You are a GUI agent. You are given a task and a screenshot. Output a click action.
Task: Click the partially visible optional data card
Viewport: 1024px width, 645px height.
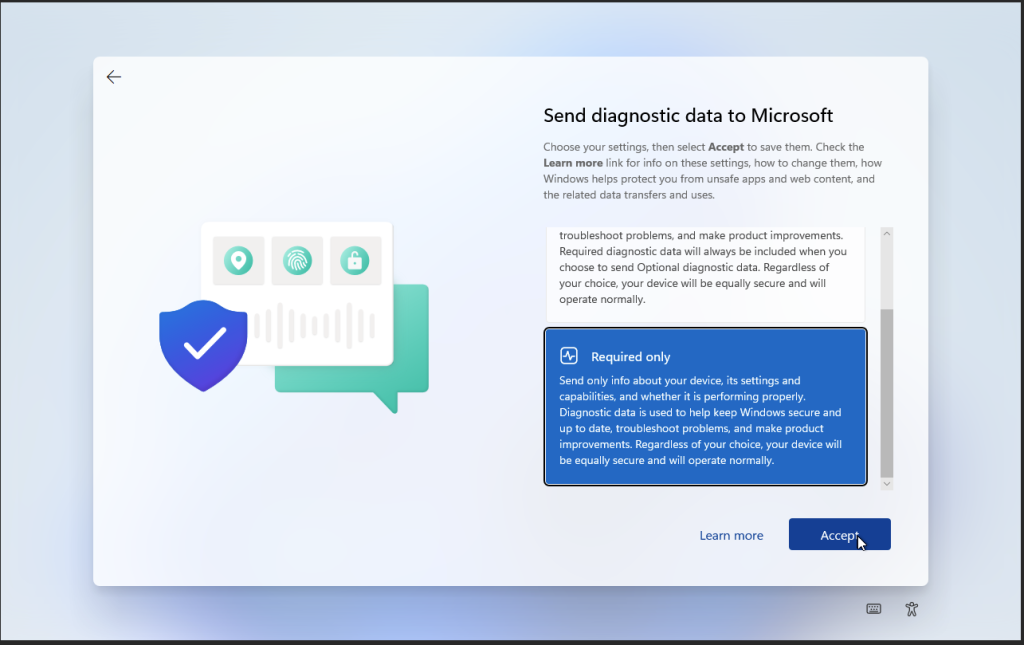tap(705, 274)
